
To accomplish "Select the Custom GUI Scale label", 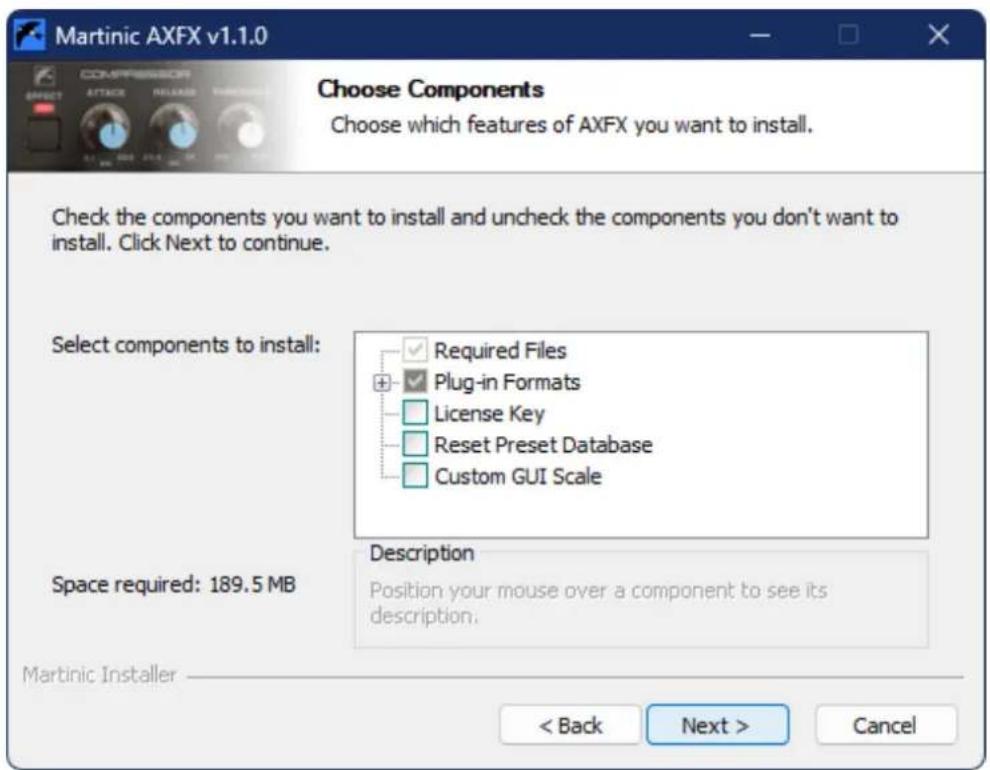I will (x=518, y=476).
